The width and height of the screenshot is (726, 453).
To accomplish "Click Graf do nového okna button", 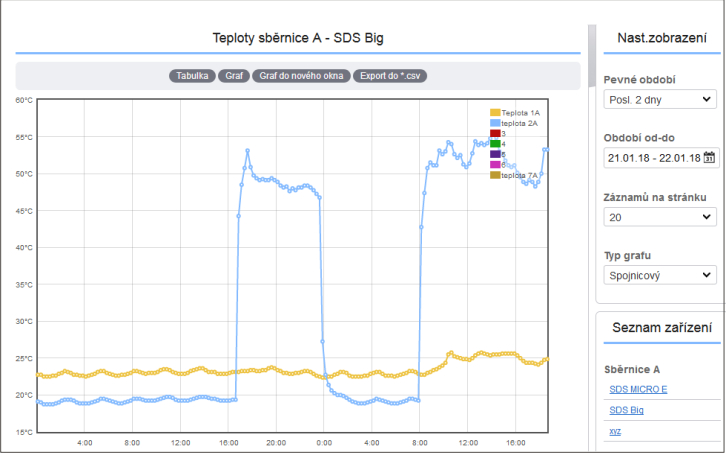I will (300, 75).
